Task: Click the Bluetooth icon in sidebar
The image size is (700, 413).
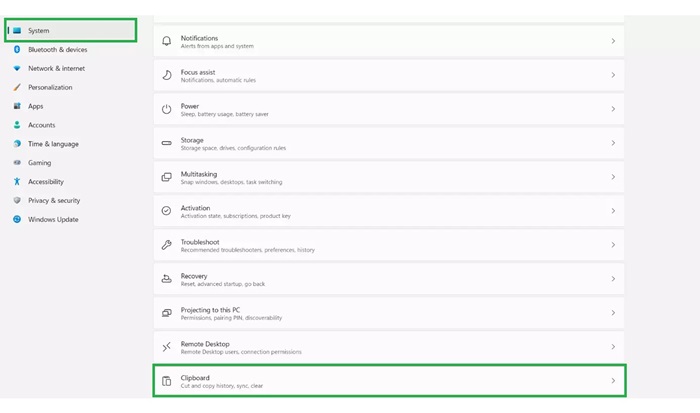Action: click(x=17, y=50)
